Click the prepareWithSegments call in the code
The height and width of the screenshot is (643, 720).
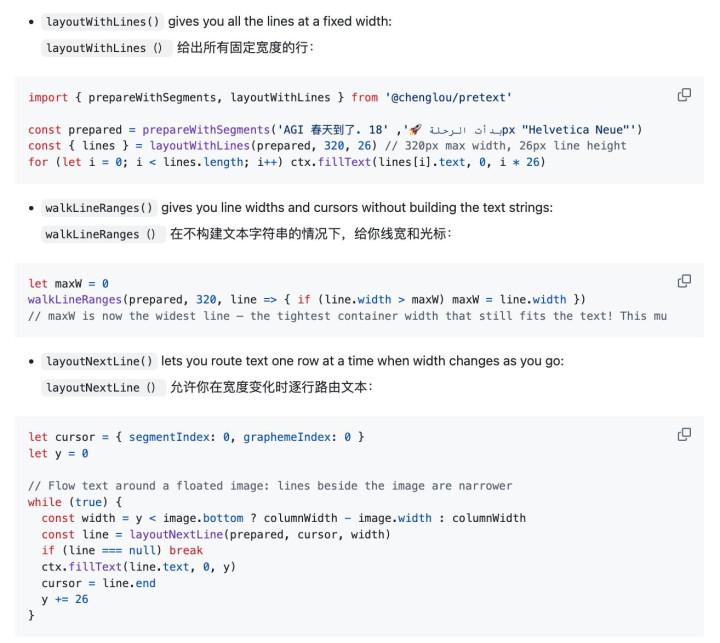coord(207,130)
